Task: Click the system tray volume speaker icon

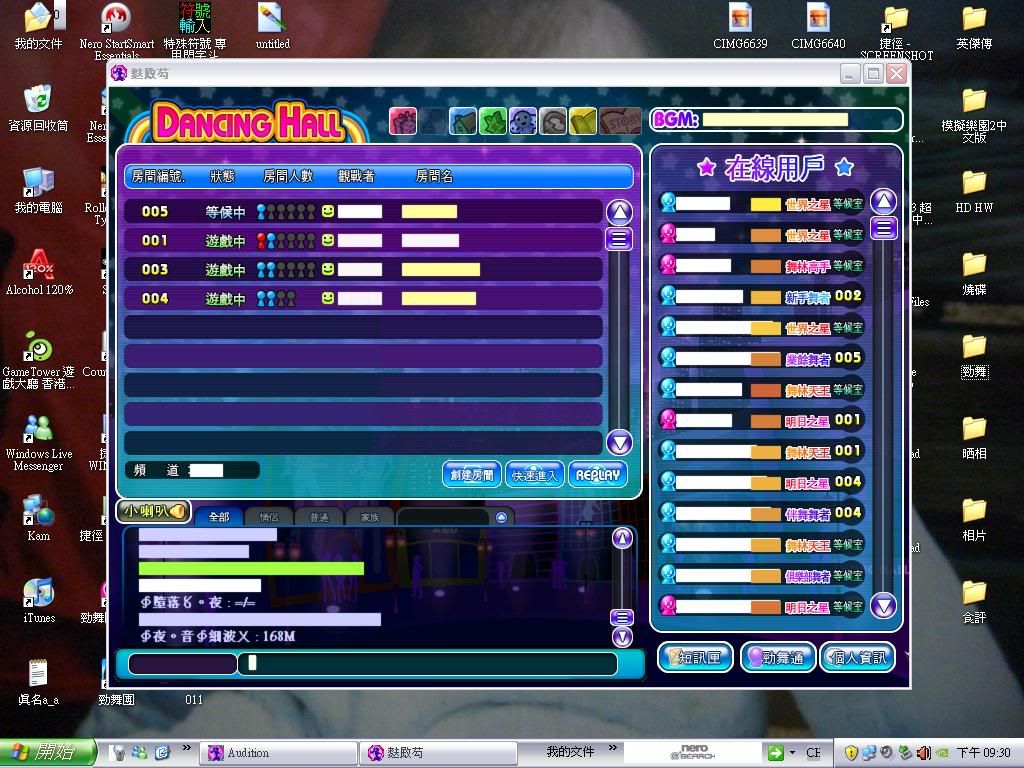Action: 923,753
